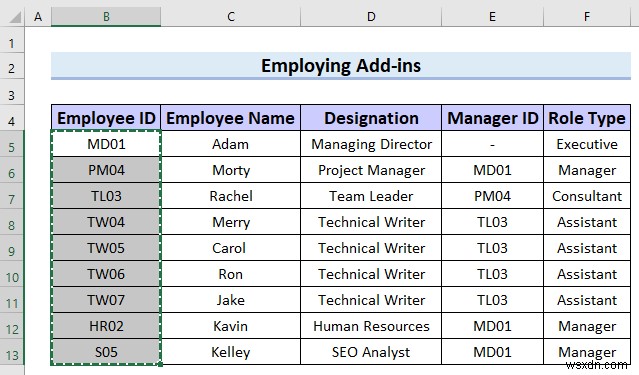Screen dimensions: 639x375
Task: Select the 'Team Leader' designation cell
Action: tap(371, 196)
